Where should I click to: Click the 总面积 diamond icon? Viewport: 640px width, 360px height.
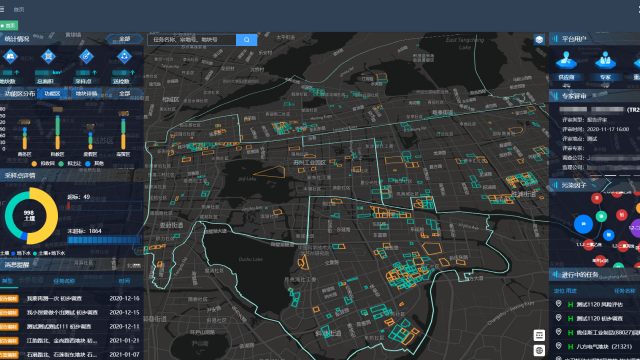[x=48, y=56]
